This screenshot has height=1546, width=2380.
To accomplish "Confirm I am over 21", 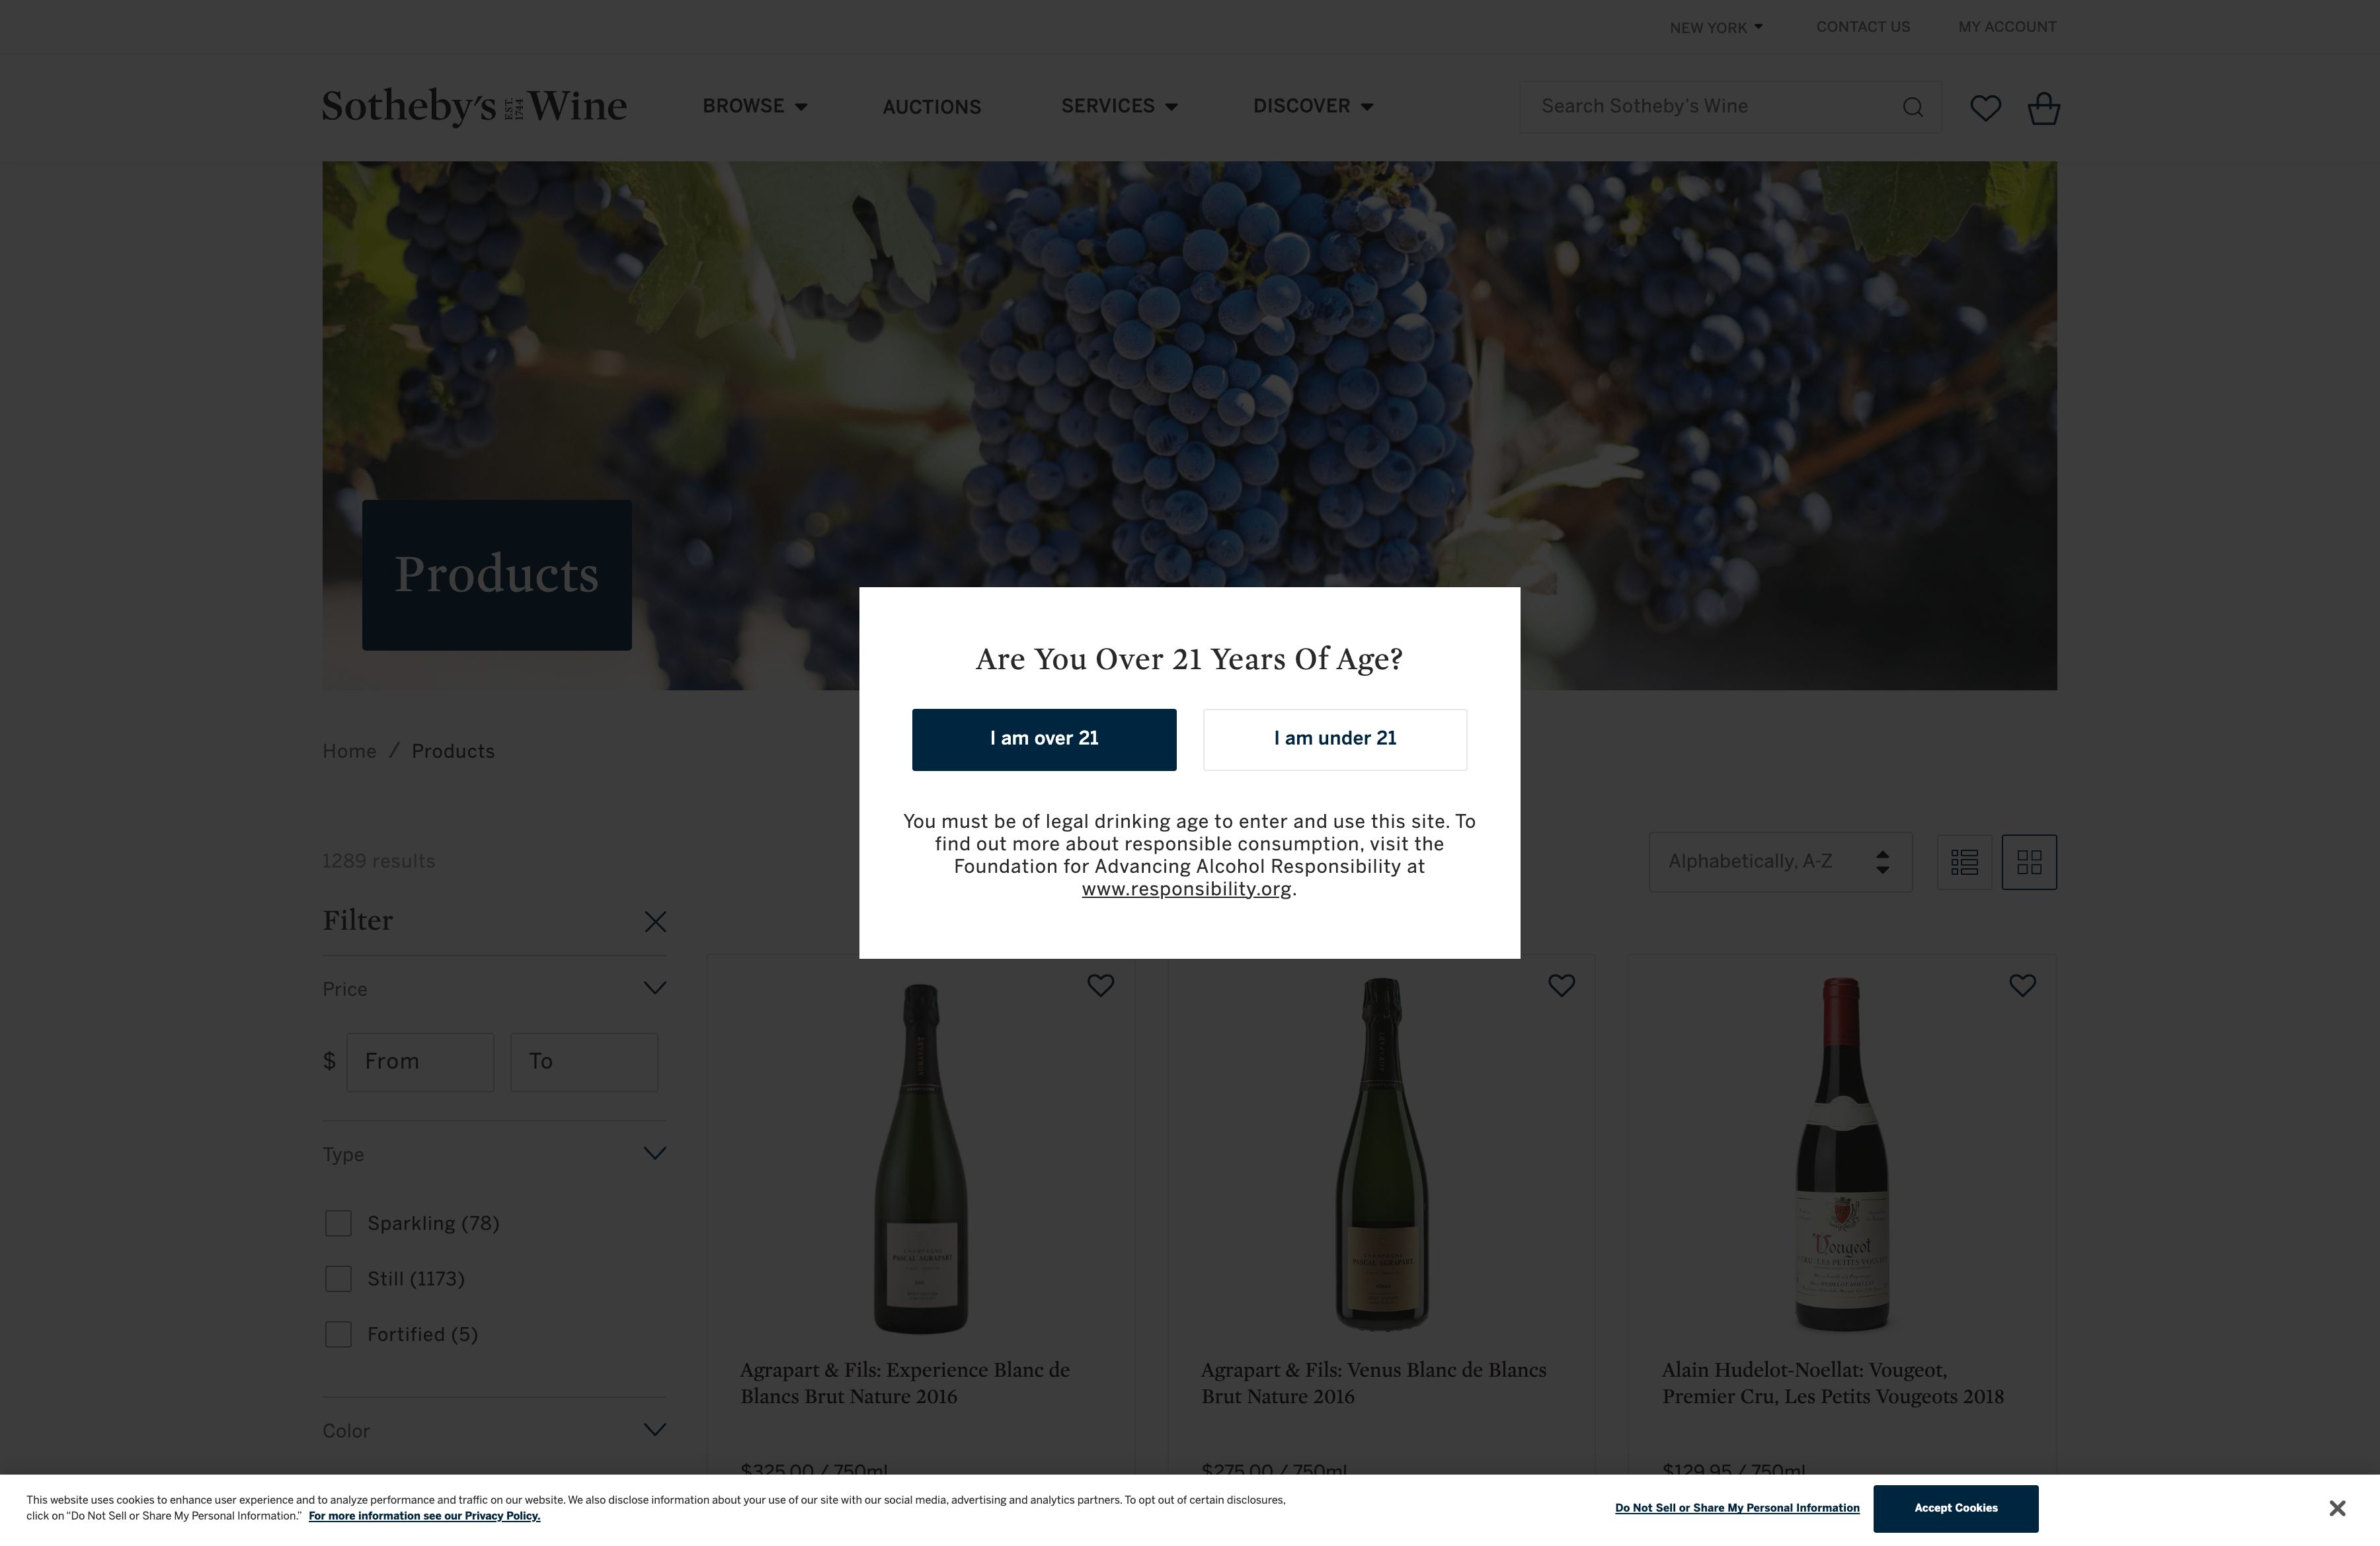I will click(1044, 740).
